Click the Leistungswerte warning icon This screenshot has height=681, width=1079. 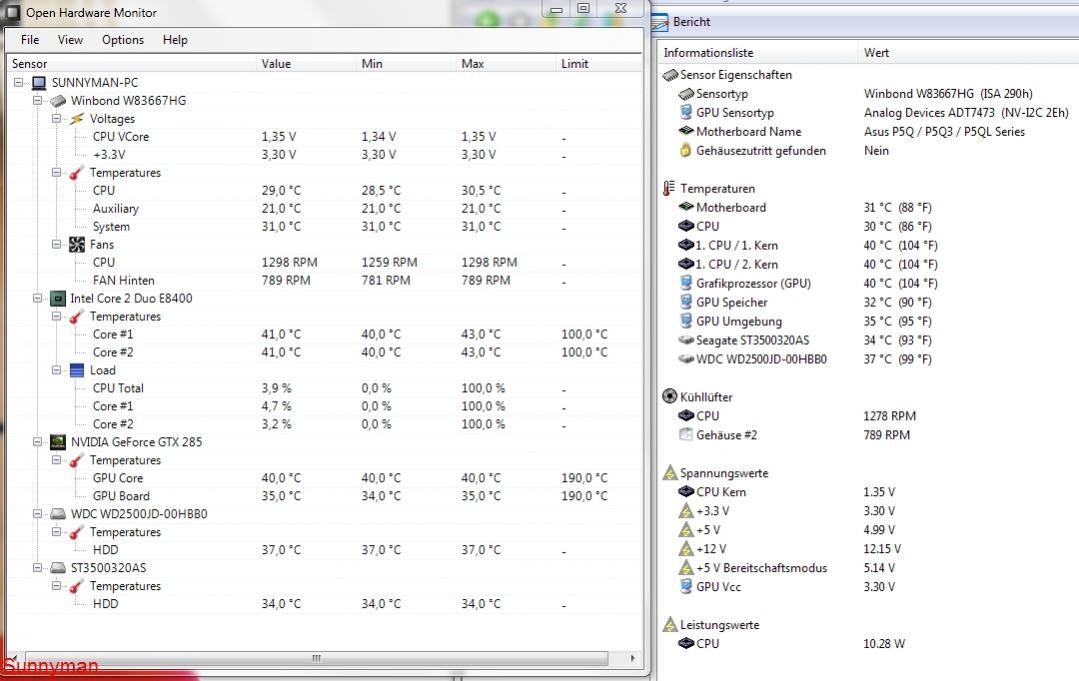click(x=670, y=625)
